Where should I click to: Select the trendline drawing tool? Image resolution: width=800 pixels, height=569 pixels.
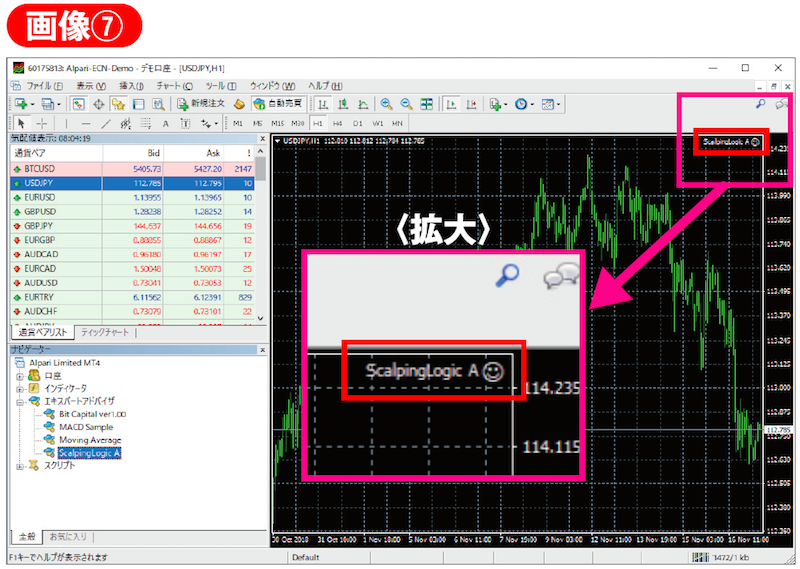[x=106, y=123]
